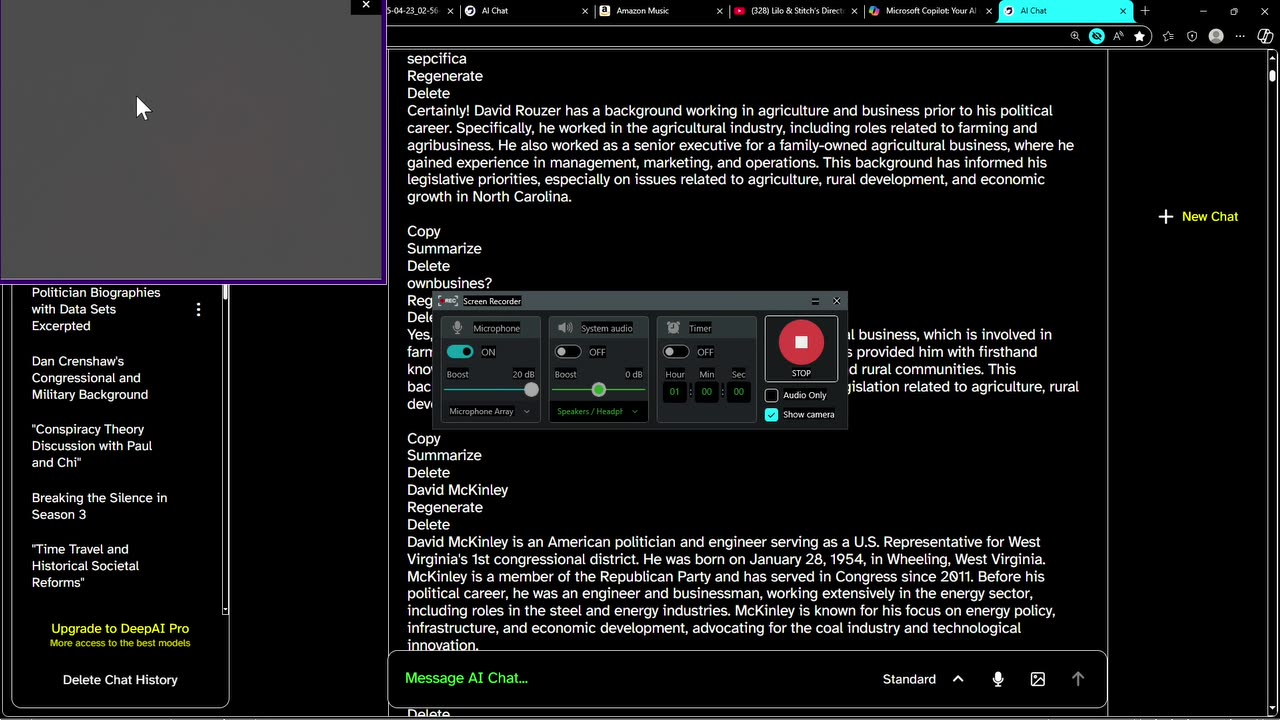Expand the chevron next to Standard
The image size is (1280, 720).
click(957, 679)
